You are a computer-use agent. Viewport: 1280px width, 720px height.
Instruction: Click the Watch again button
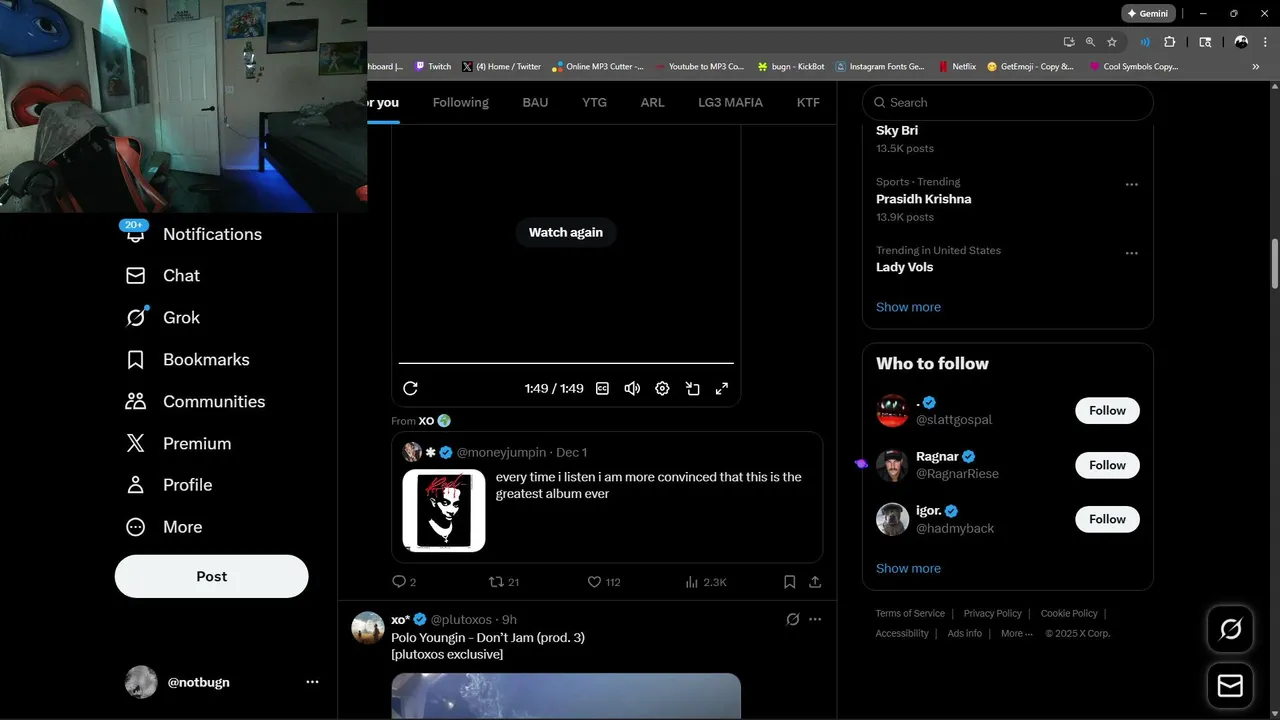pyautogui.click(x=566, y=232)
